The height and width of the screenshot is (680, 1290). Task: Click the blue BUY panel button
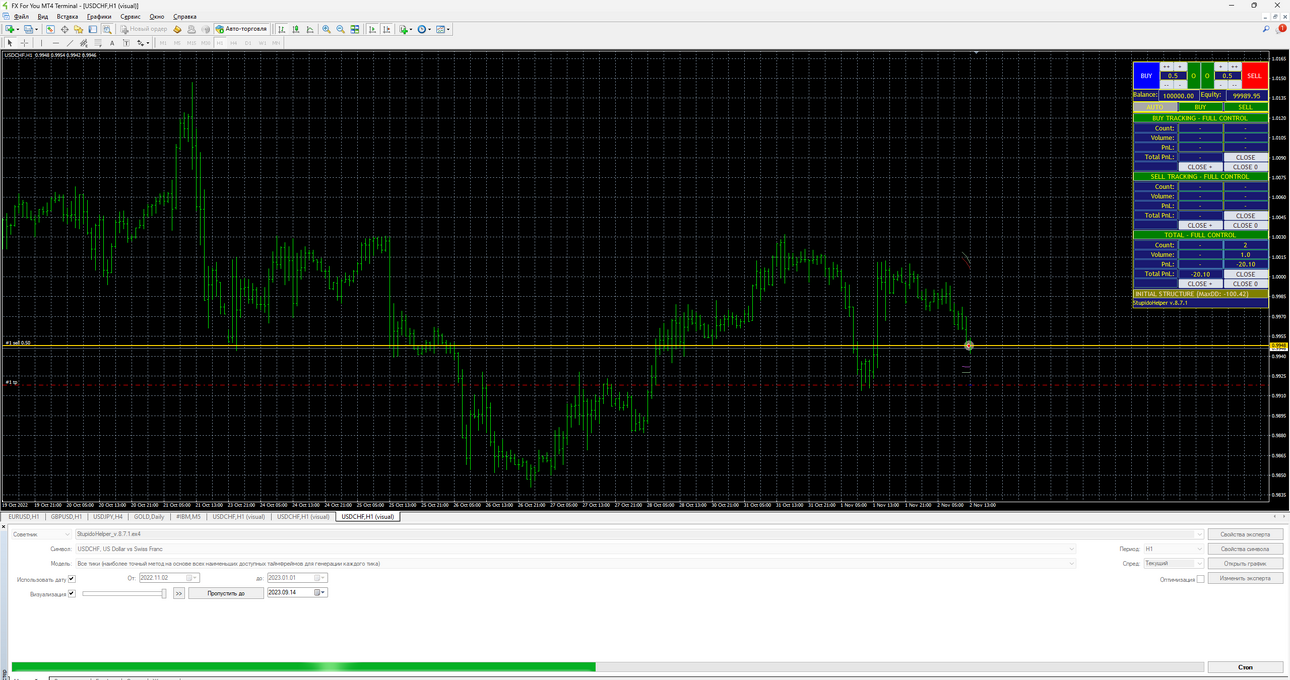point(1146,76)
